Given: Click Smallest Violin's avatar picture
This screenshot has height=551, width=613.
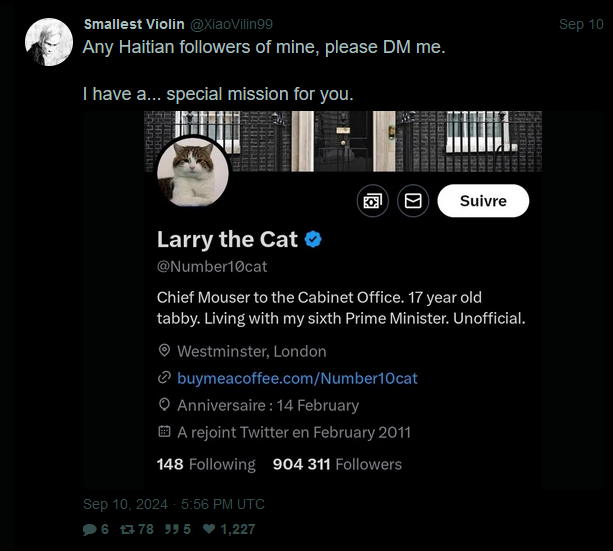Looking at the screenshot, I should tap(48, 42).
